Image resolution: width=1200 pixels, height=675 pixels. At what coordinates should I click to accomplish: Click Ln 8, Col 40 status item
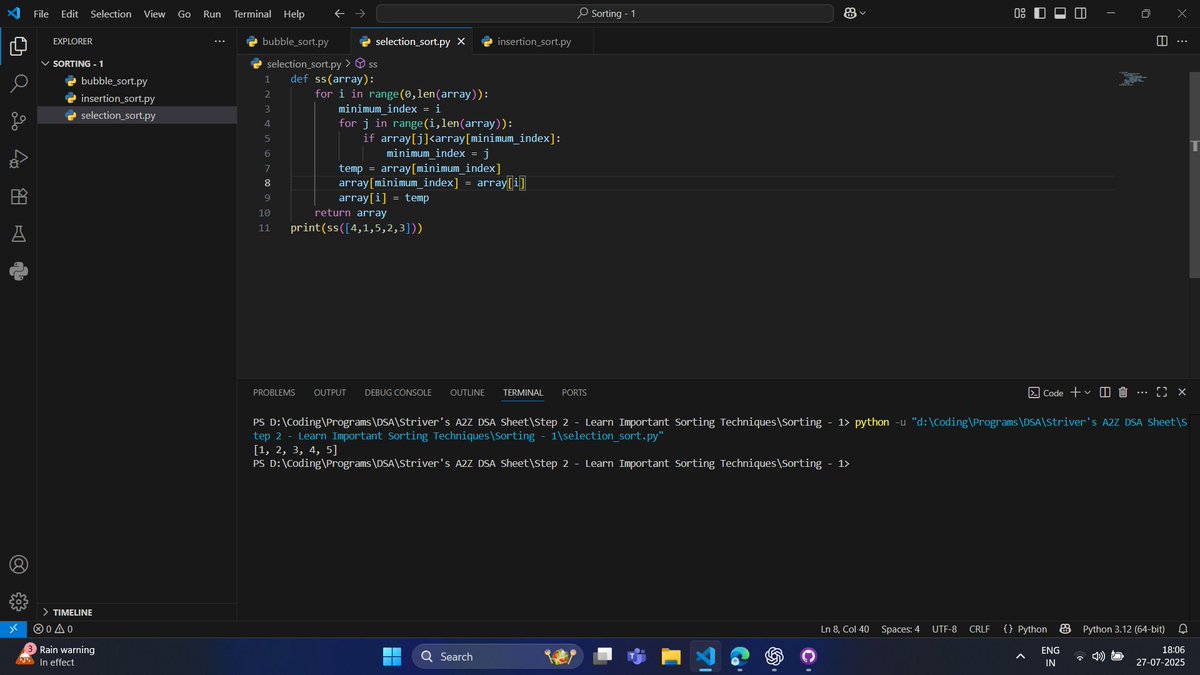844,629
